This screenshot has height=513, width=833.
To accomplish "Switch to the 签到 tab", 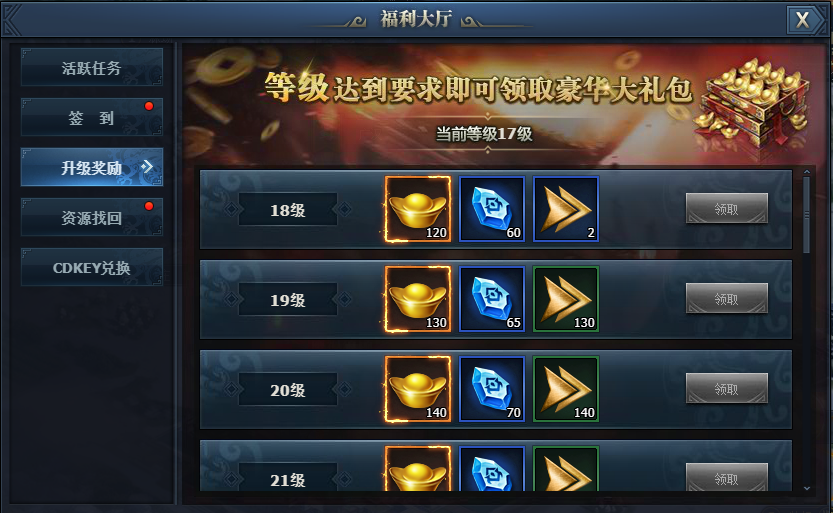I will [x=92, y=117].
